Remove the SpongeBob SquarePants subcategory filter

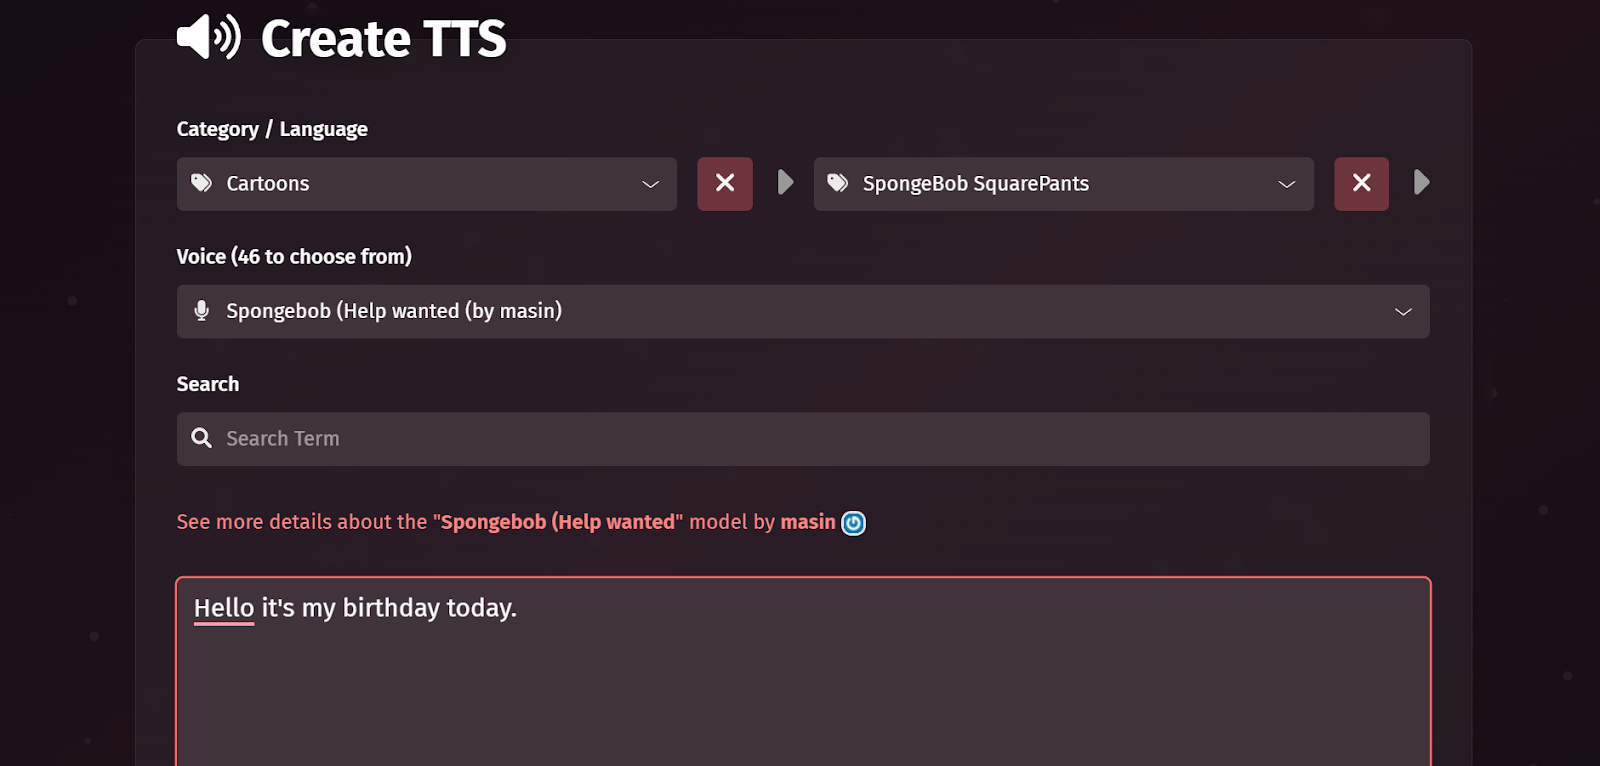[x=1361, y=183]
